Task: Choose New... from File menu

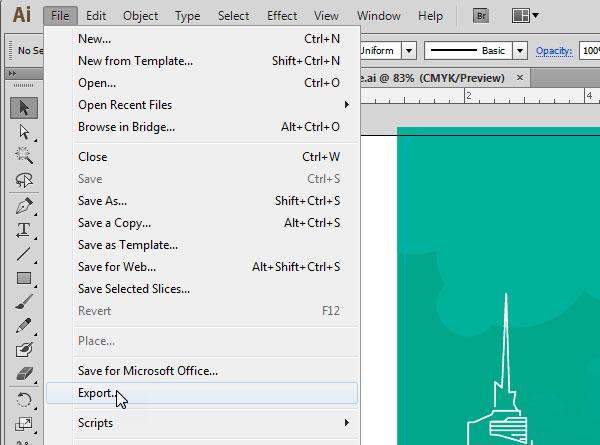Action: [x=202, y=39]
